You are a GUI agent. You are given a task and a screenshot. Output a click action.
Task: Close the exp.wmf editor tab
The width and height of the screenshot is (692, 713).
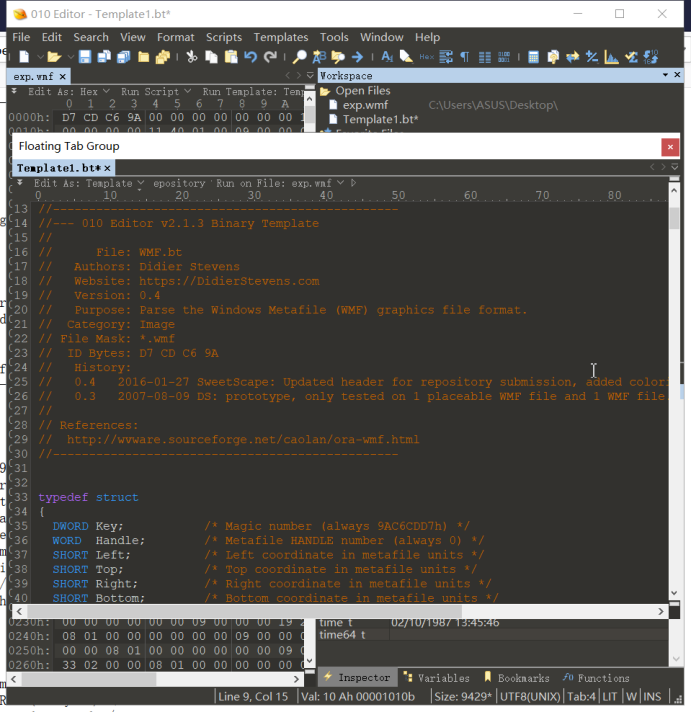tap(63, 77)
